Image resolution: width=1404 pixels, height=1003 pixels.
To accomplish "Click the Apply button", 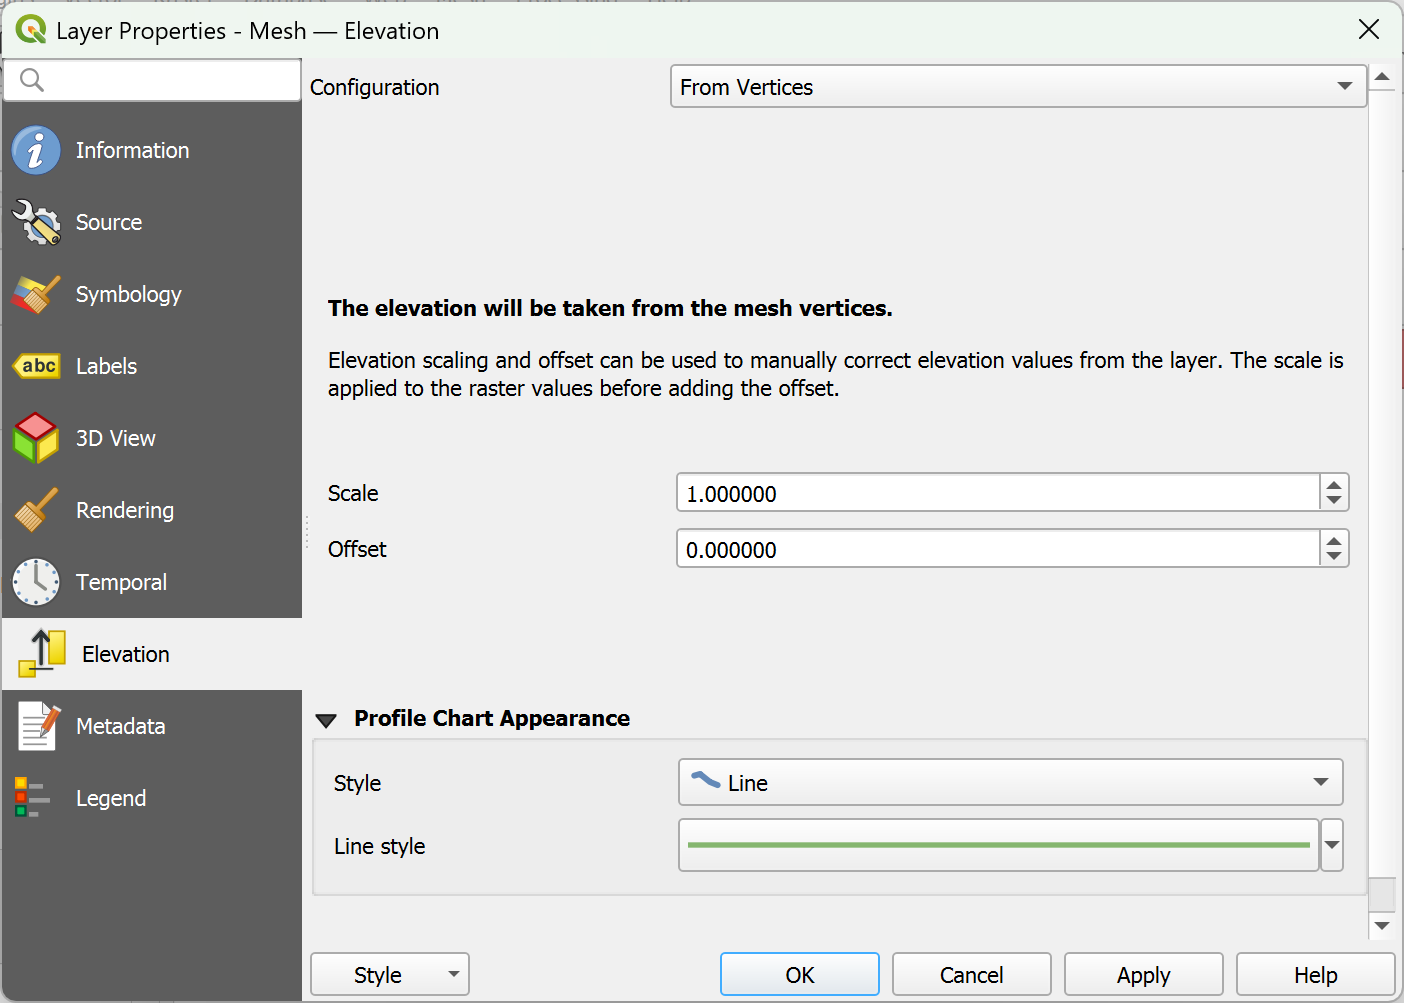I will [1143, 974].
